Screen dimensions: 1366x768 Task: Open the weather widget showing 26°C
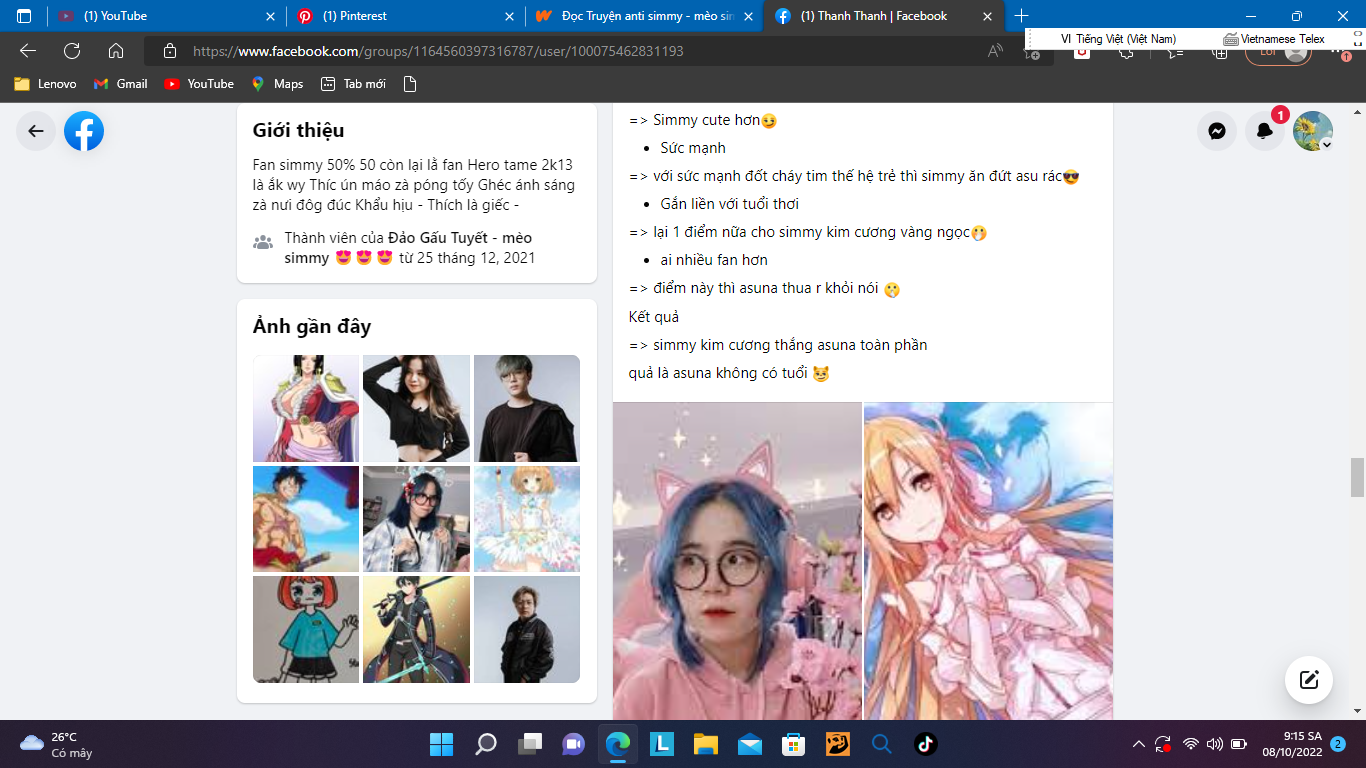pos(58,744)
